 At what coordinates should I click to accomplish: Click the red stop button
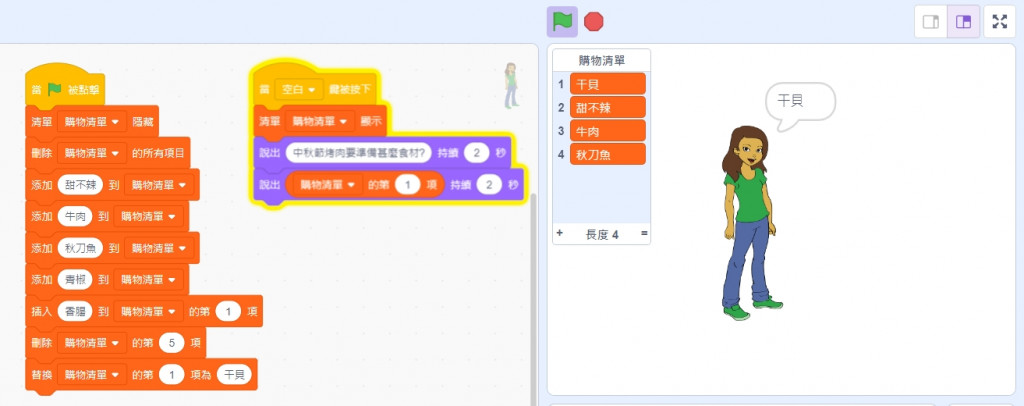click(x=594, y=22)
